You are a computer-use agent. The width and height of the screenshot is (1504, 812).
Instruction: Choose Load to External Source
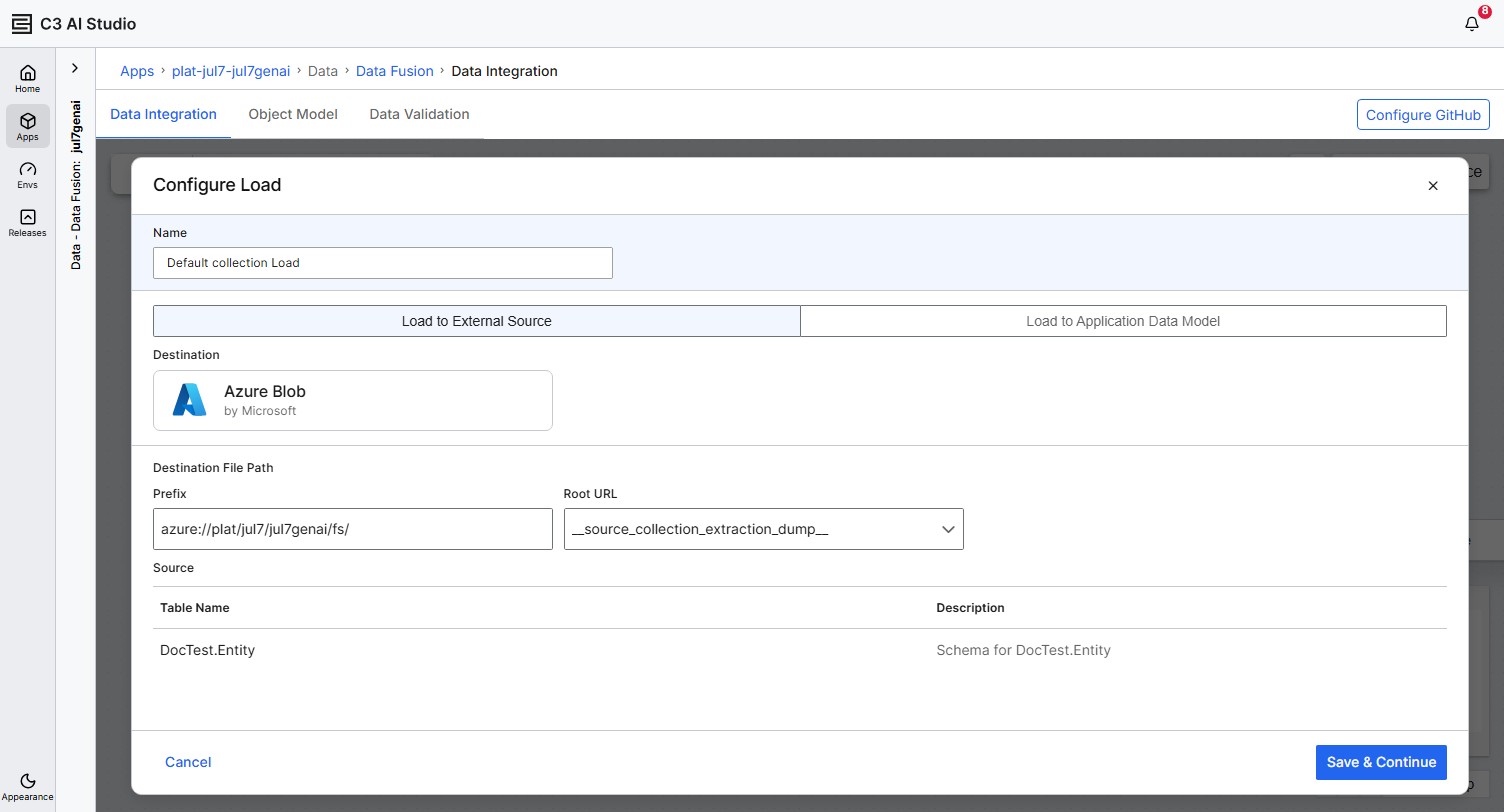click(477, 321)
